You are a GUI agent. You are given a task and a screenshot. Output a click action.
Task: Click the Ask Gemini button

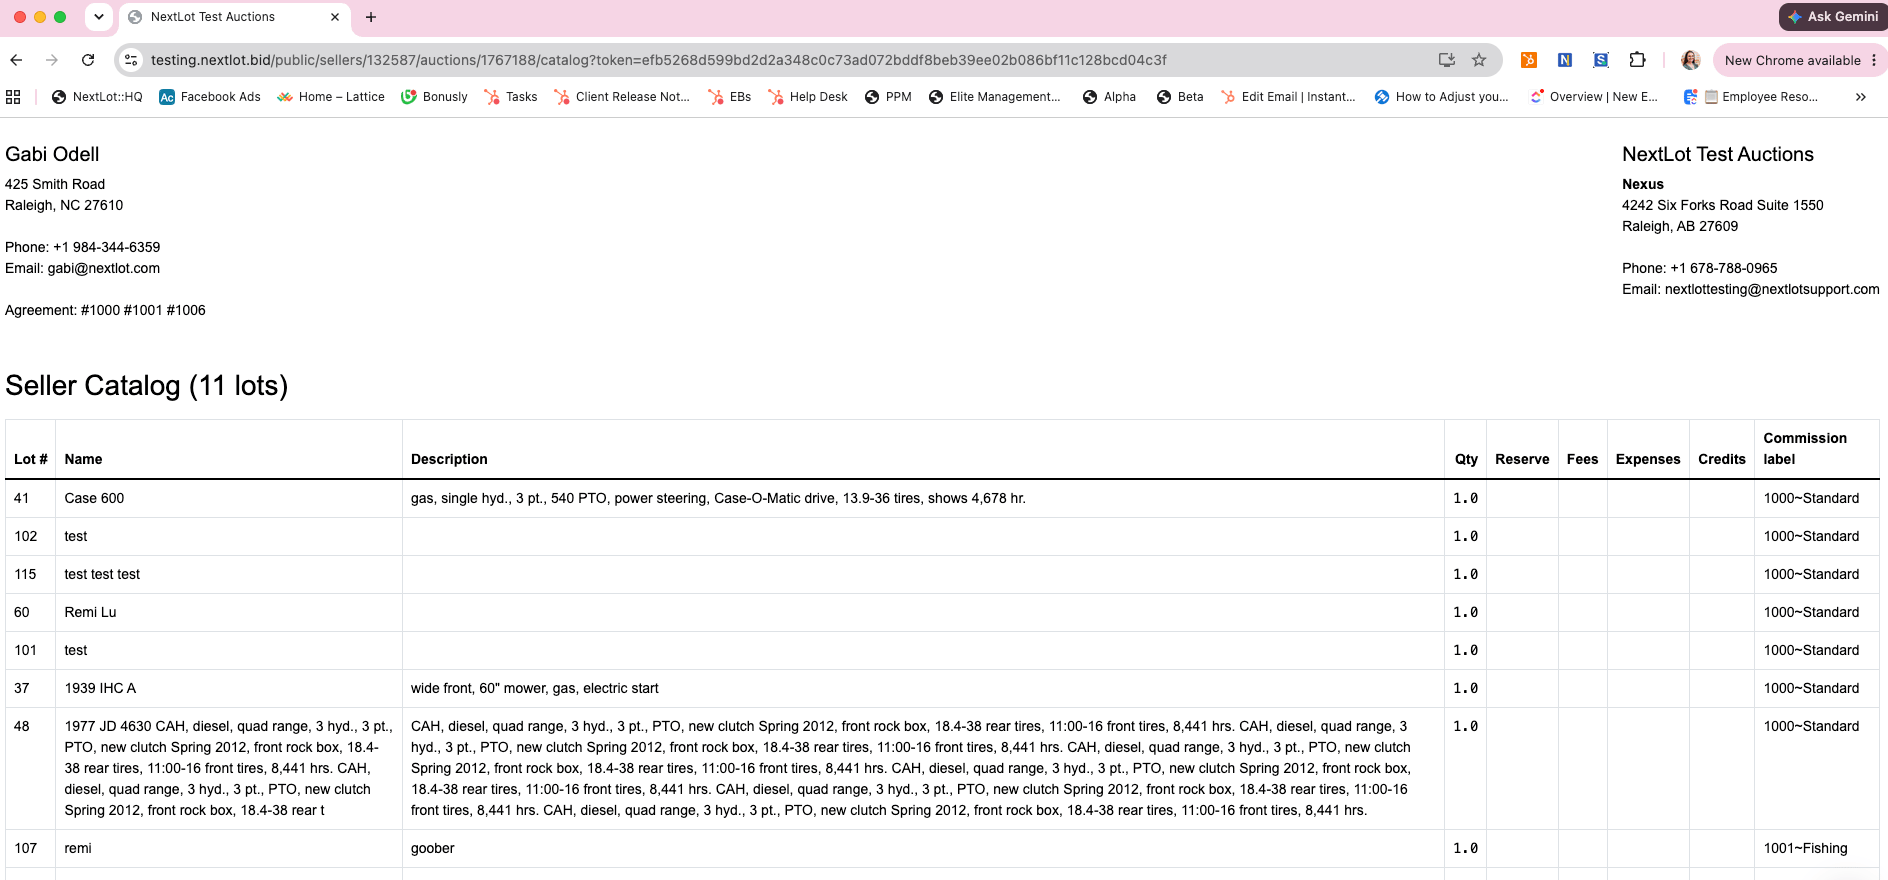(1833, 17)
